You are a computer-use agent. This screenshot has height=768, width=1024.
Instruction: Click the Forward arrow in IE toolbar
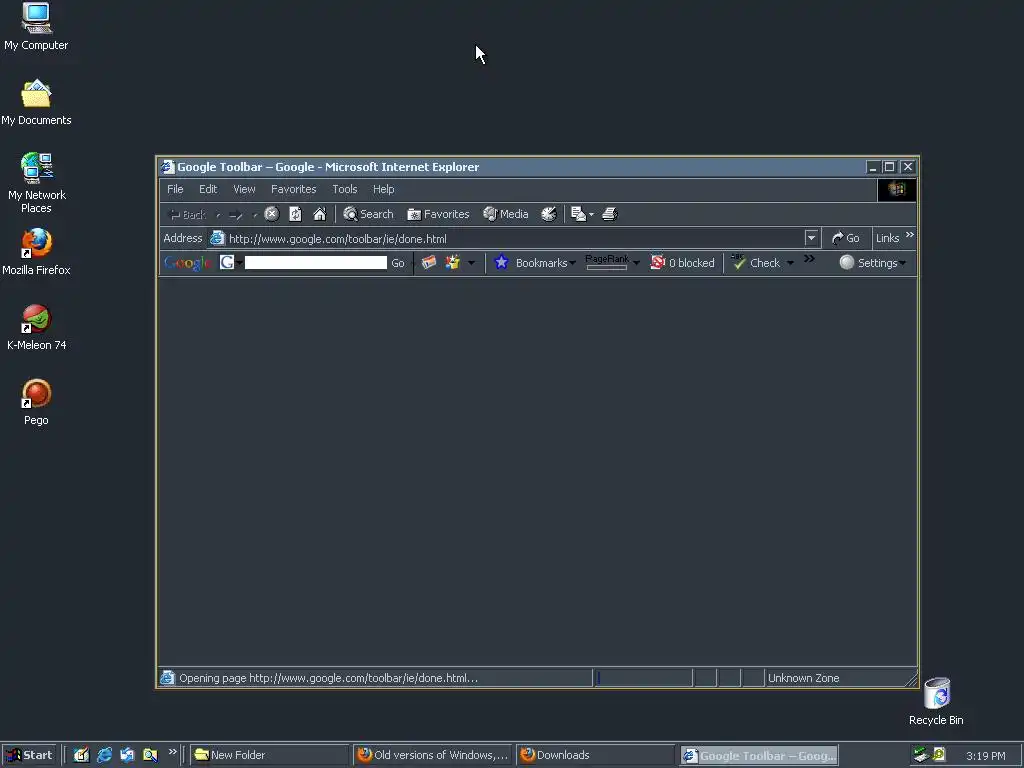pos(236,215)
